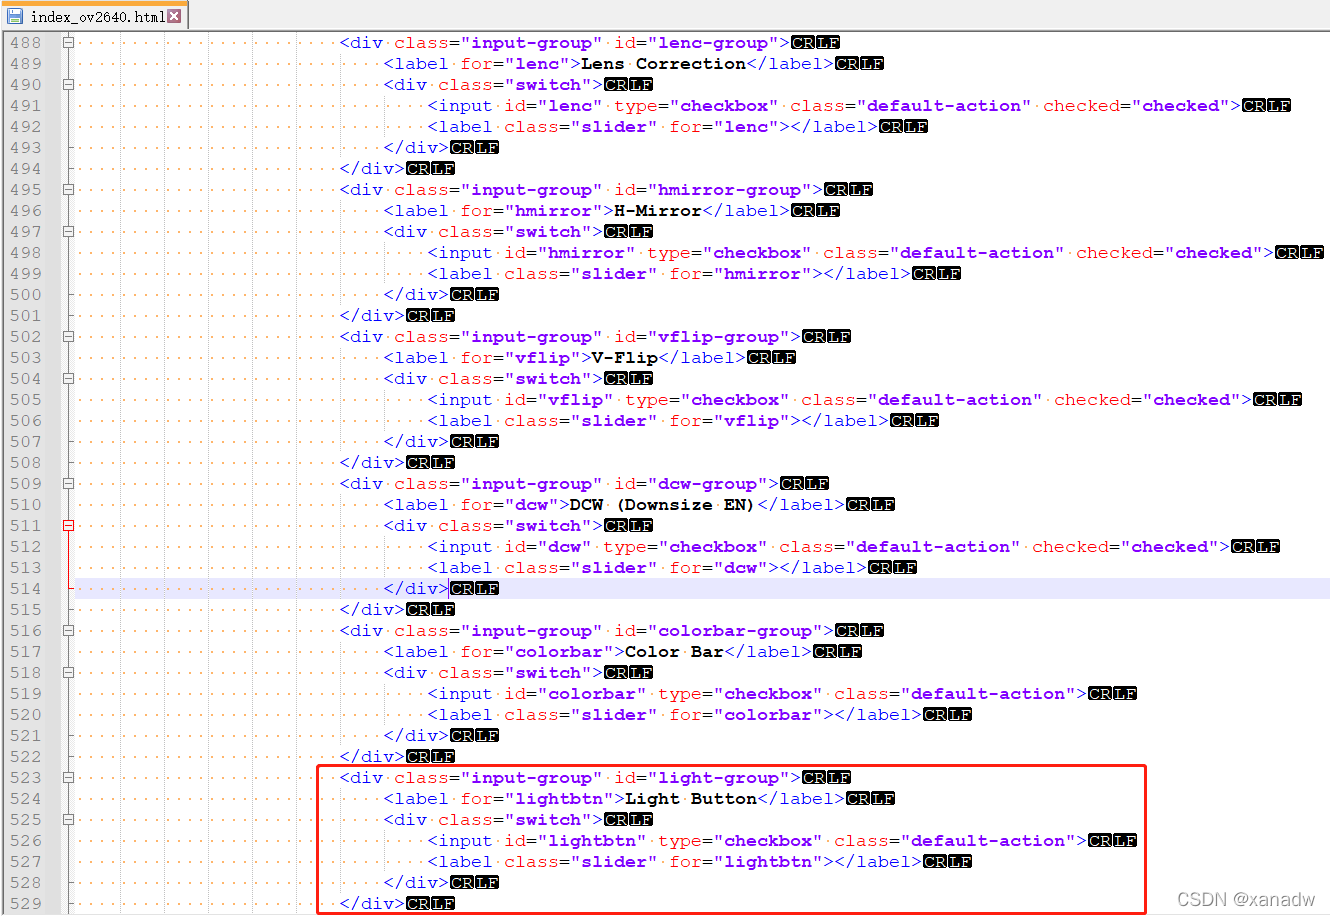Click the "lenc-group" id value on line 488
Screen dimensions: 1330x916
coord(713,43)
